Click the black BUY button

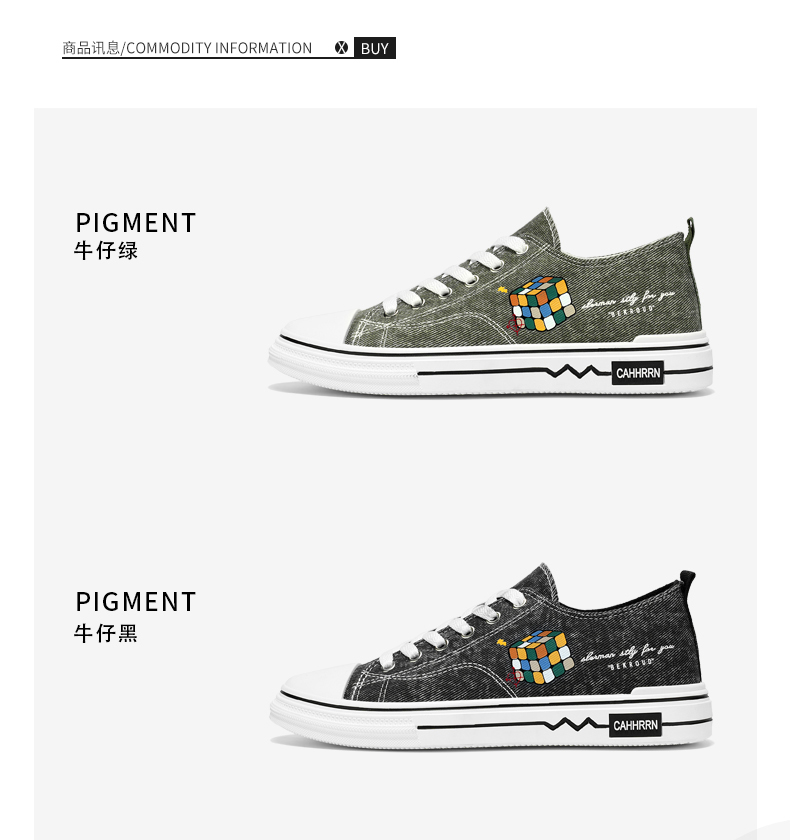(374, 48)
